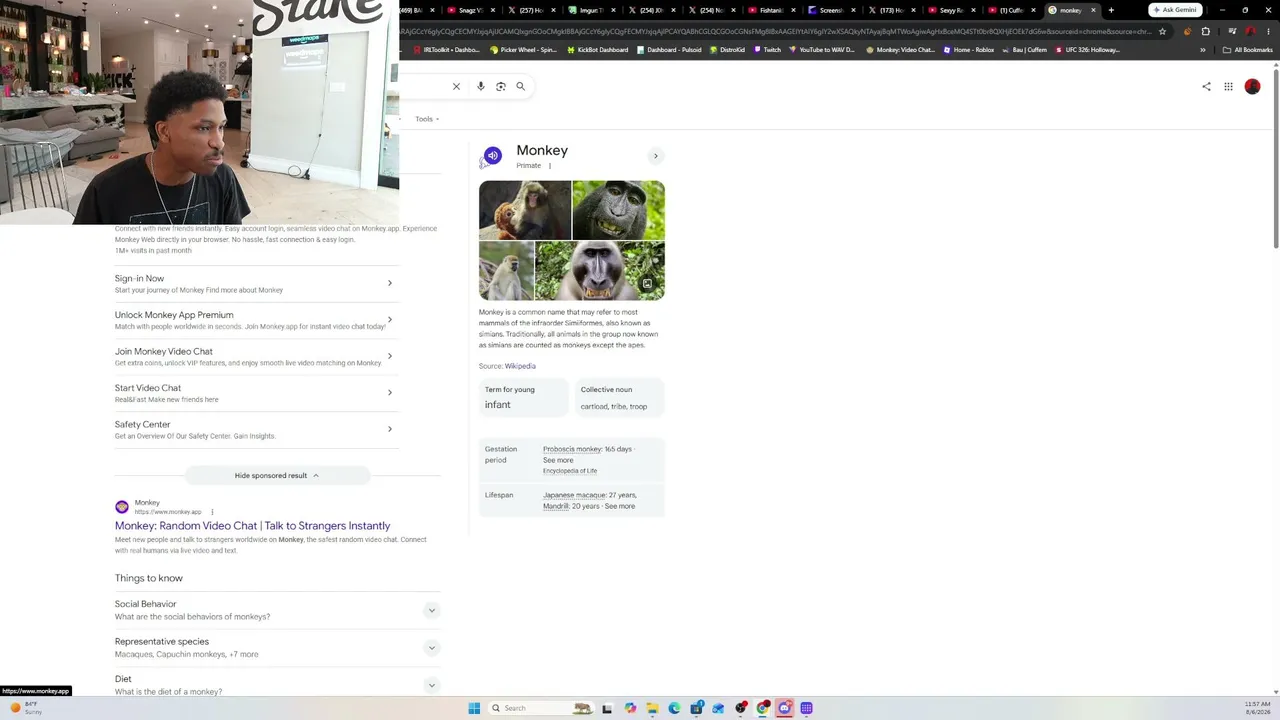Open the Google account profile picture
The image size is (1280, 720).
(1252, 87)
